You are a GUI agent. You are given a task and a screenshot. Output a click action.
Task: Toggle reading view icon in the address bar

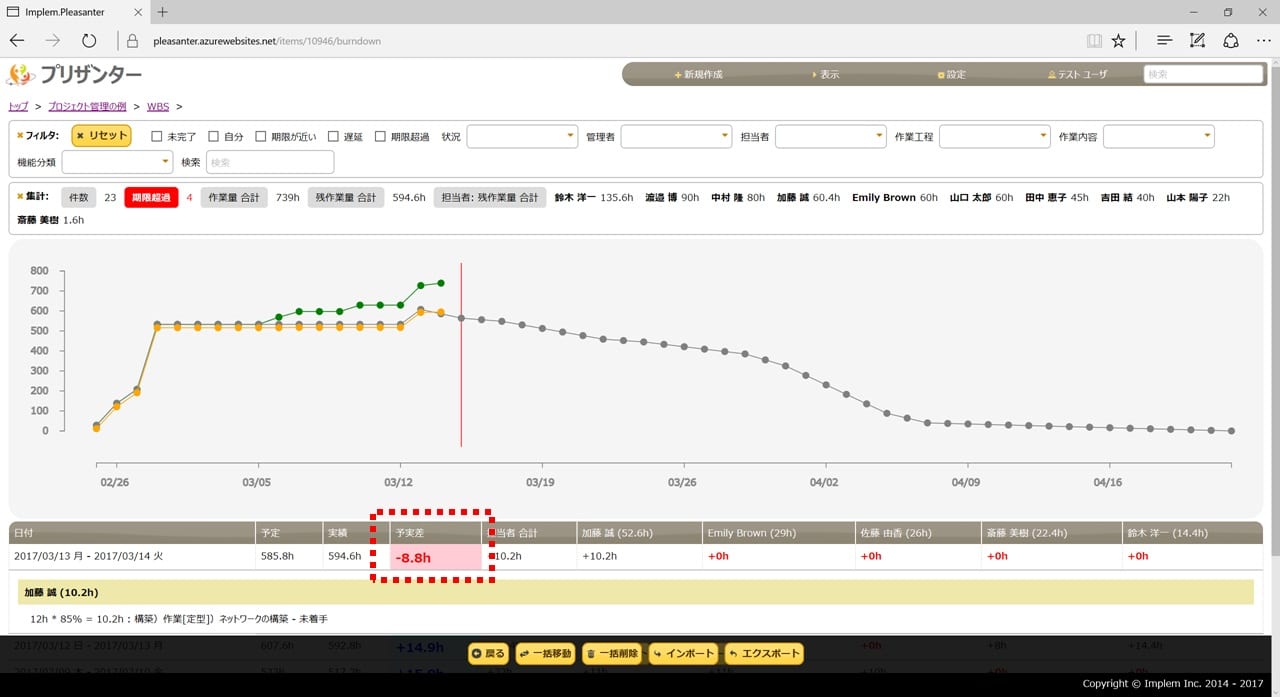(x=1094, y=41)
